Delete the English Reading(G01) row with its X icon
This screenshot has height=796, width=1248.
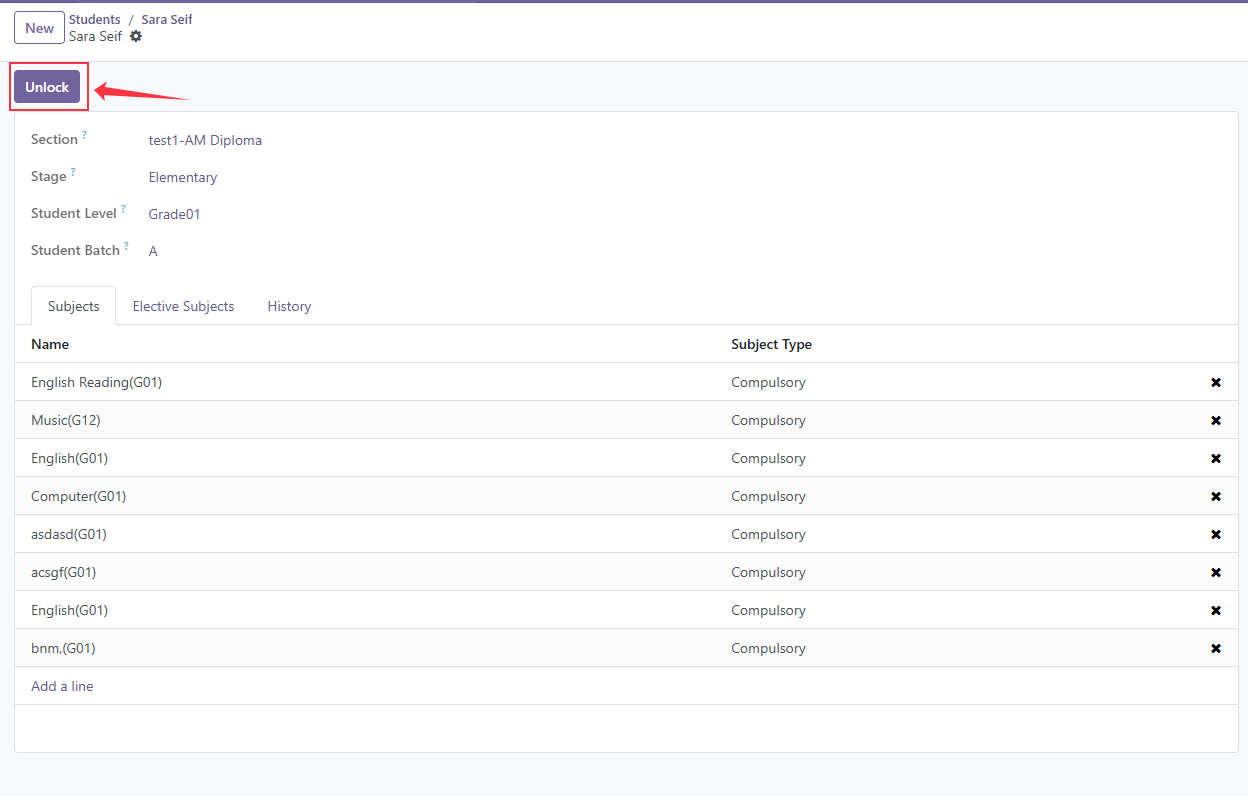coord(1216,383)
